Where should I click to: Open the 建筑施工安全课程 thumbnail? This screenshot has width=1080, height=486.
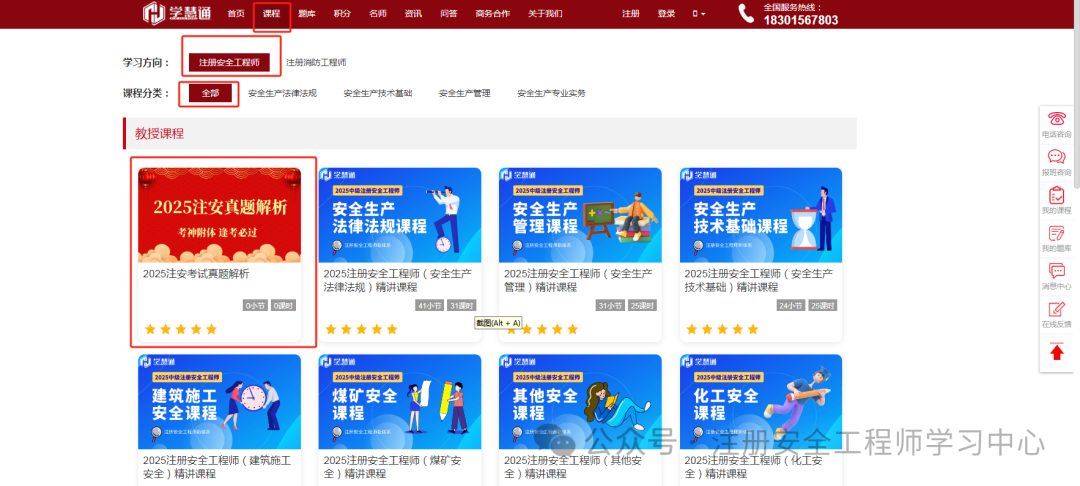219,402
